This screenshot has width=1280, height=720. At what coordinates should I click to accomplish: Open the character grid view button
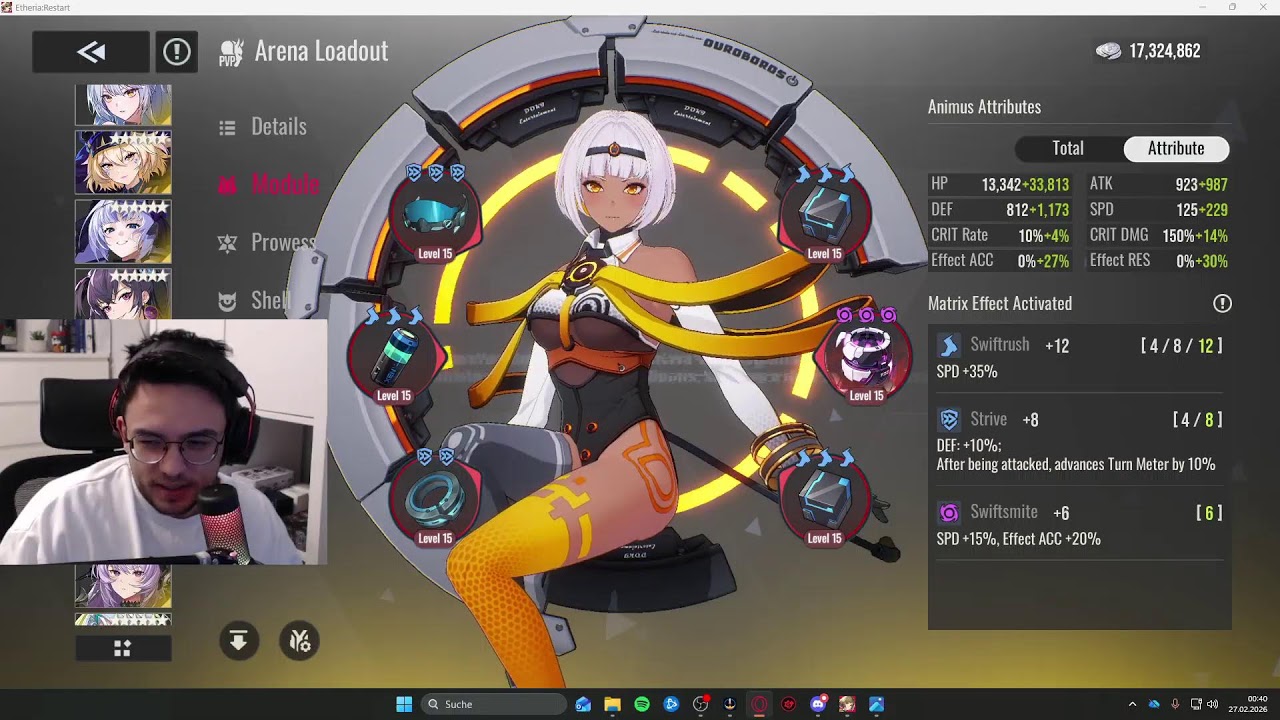point(123,649)
